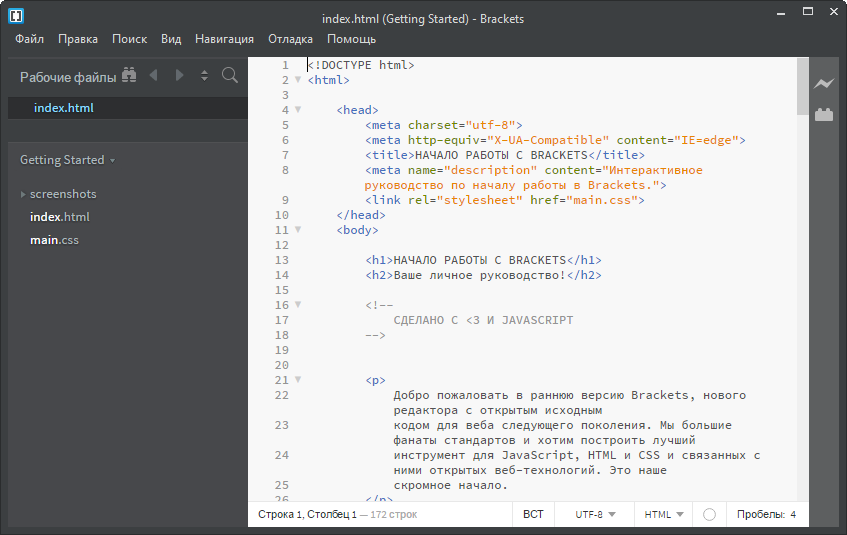Click the editor vertical scrollbar thumb
Image resolution: width=847 pixels, height=535 pixels.
tap(802, 86)
